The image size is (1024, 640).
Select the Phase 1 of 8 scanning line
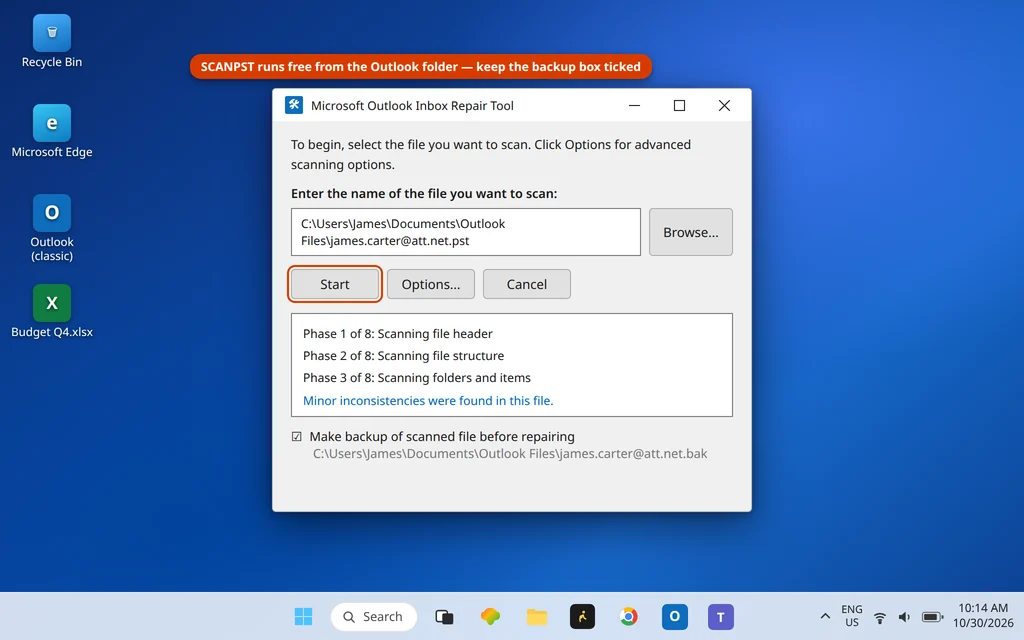[398, 334]
